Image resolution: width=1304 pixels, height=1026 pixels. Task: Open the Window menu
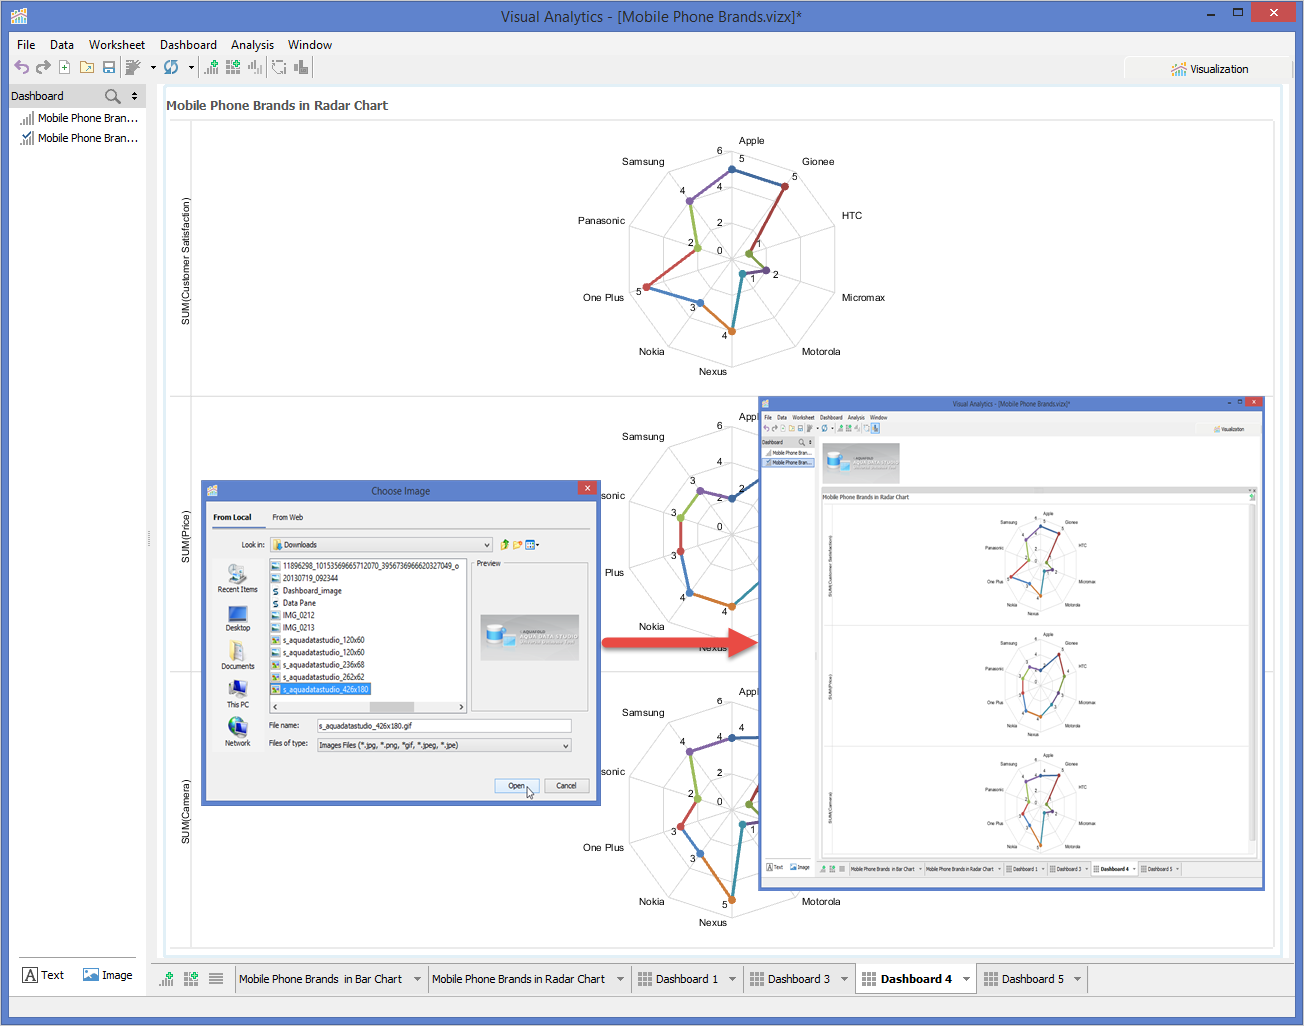310,45
